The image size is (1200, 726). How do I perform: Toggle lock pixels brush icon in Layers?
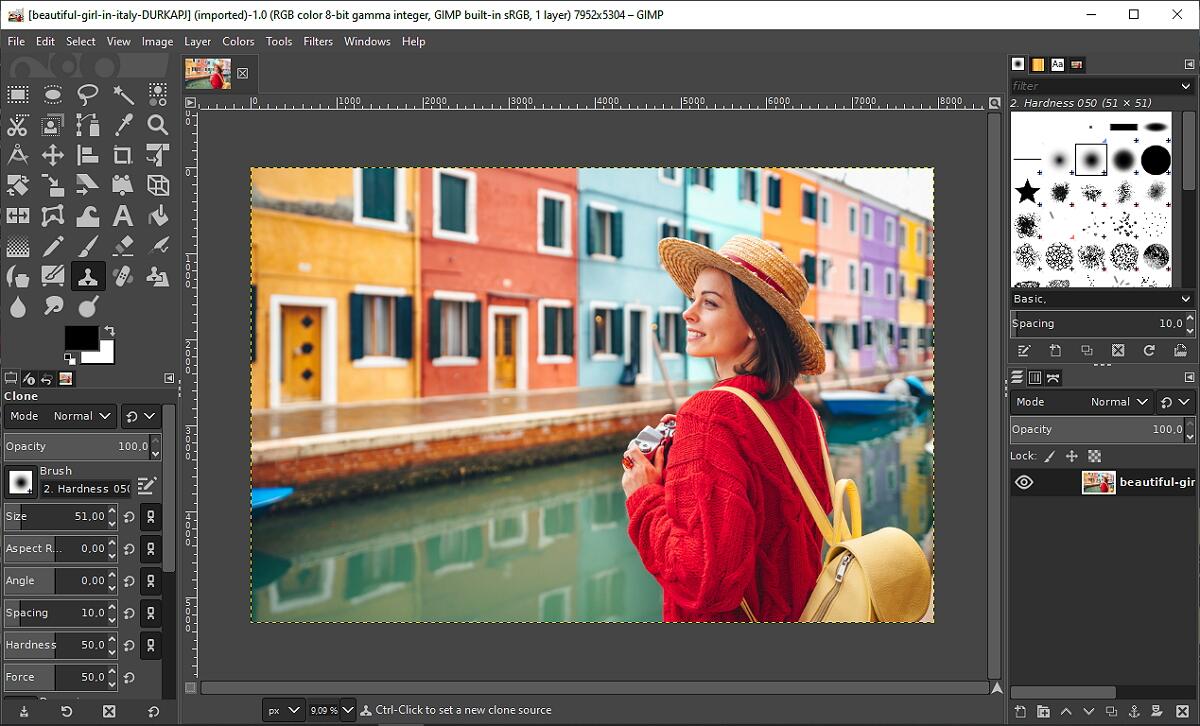click(1049, 456)
